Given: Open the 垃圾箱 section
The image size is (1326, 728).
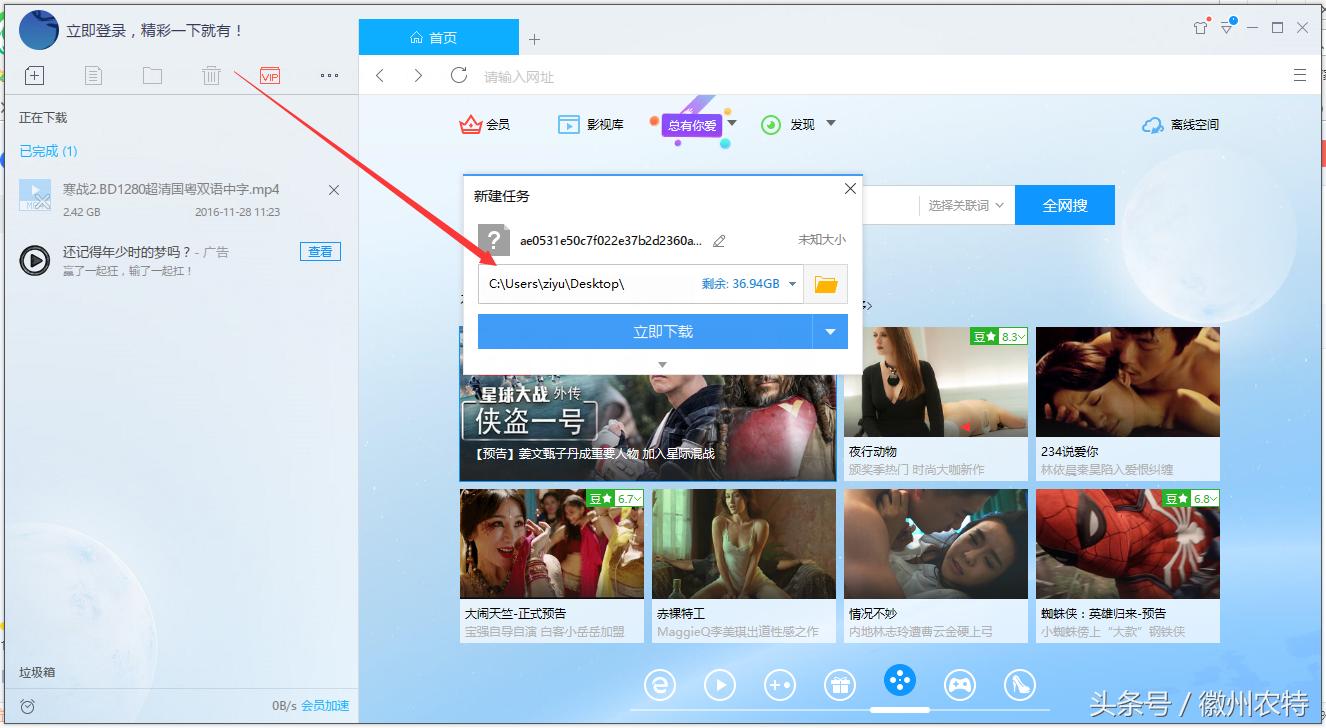Looking at the screenshot, I should point(37,672).
